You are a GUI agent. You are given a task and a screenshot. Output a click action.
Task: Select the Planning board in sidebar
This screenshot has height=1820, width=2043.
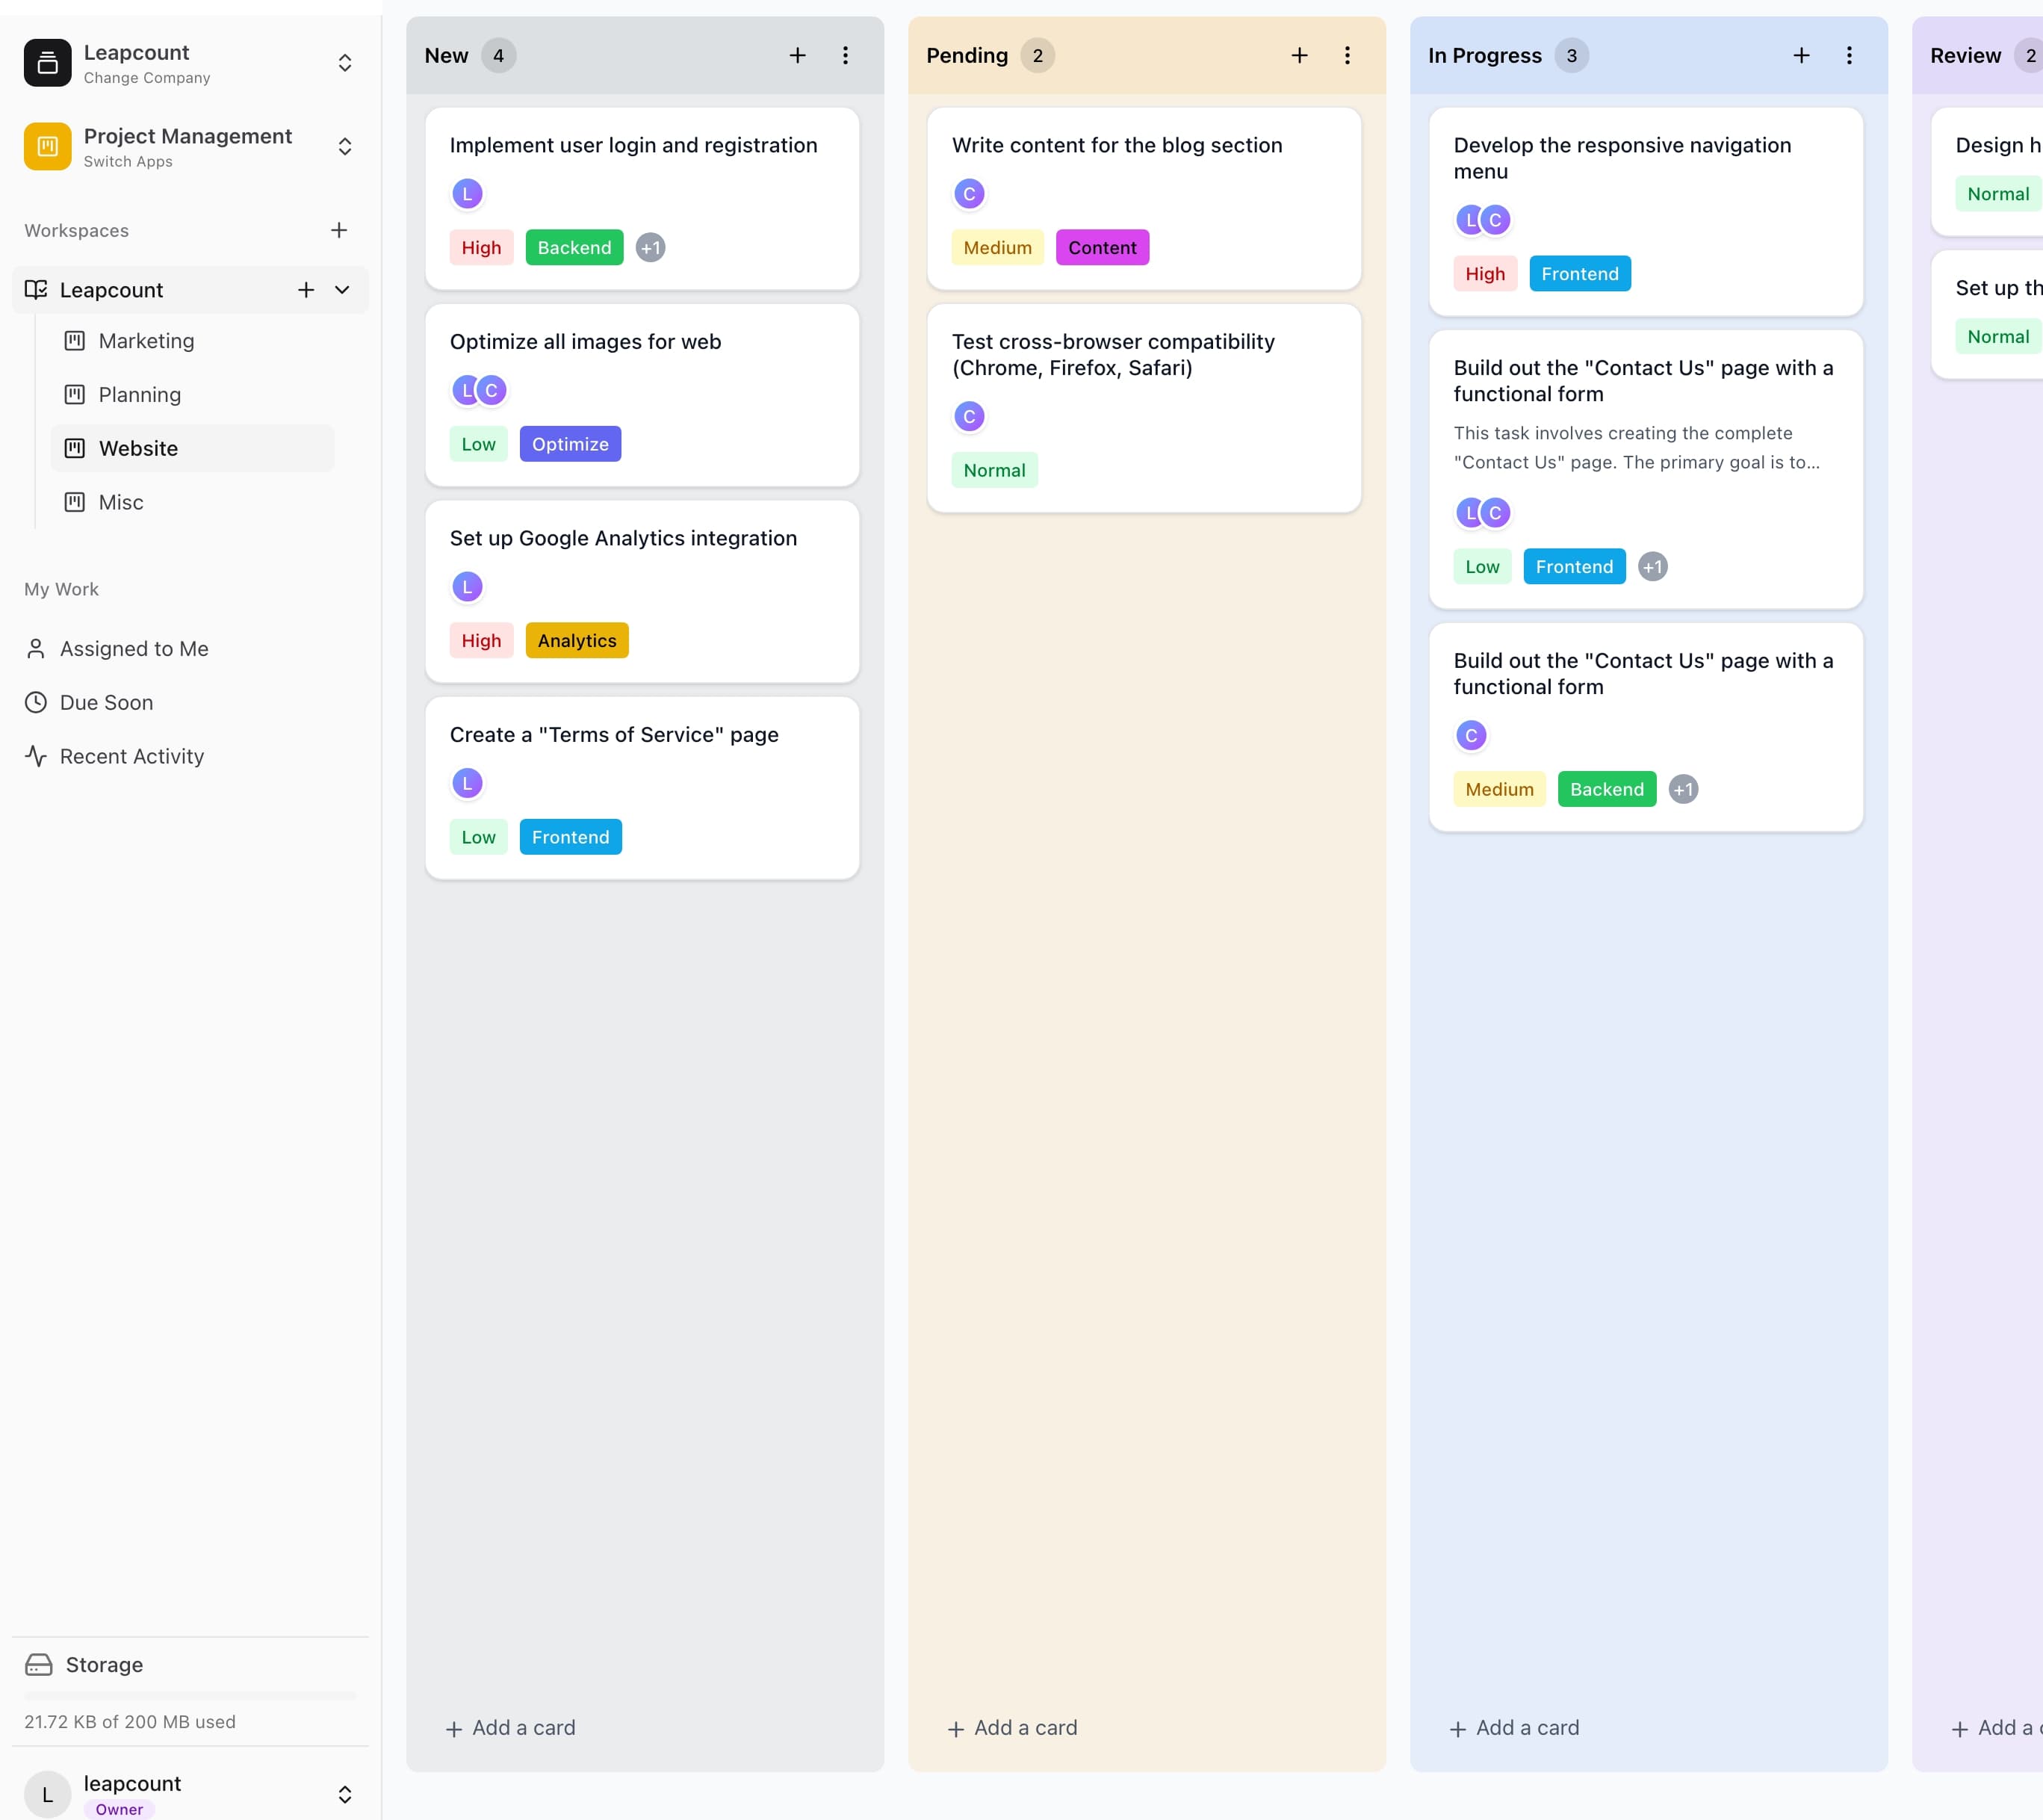click(139, 394)
